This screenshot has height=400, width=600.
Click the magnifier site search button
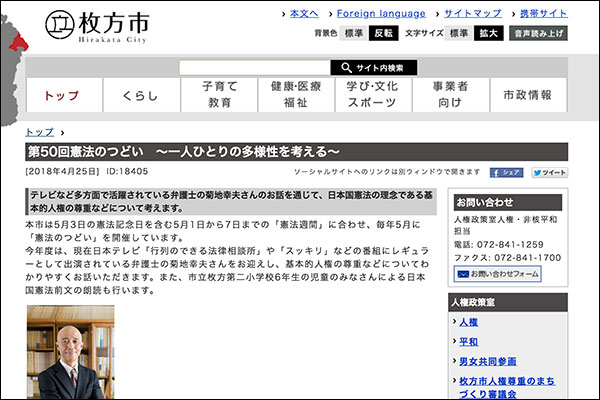(x=373, y=68)
